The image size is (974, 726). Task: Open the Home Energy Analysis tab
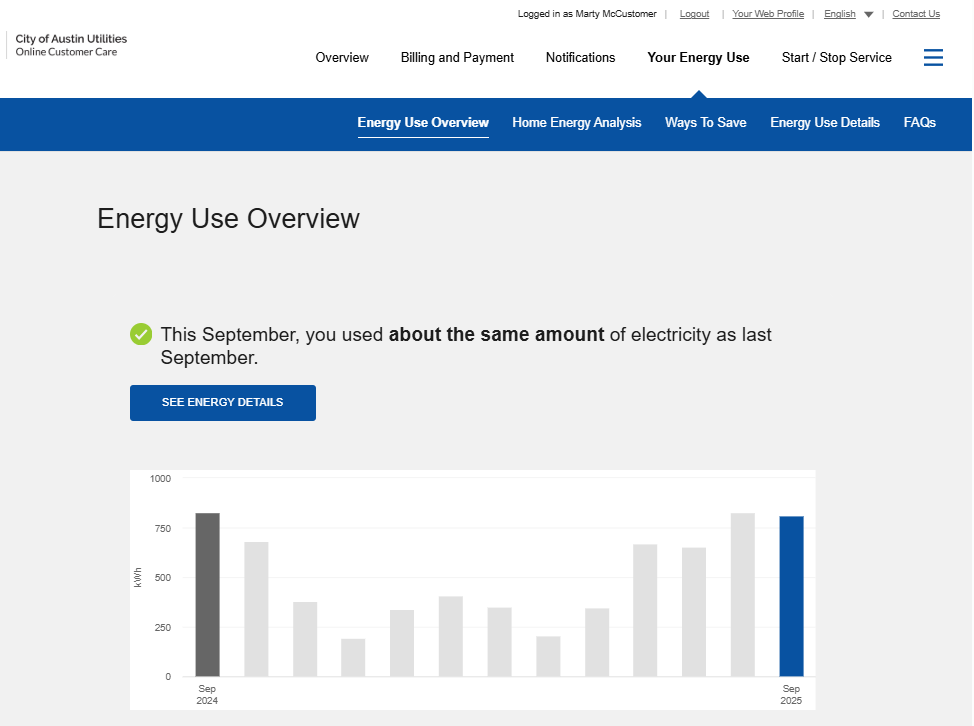coord(576,122)
